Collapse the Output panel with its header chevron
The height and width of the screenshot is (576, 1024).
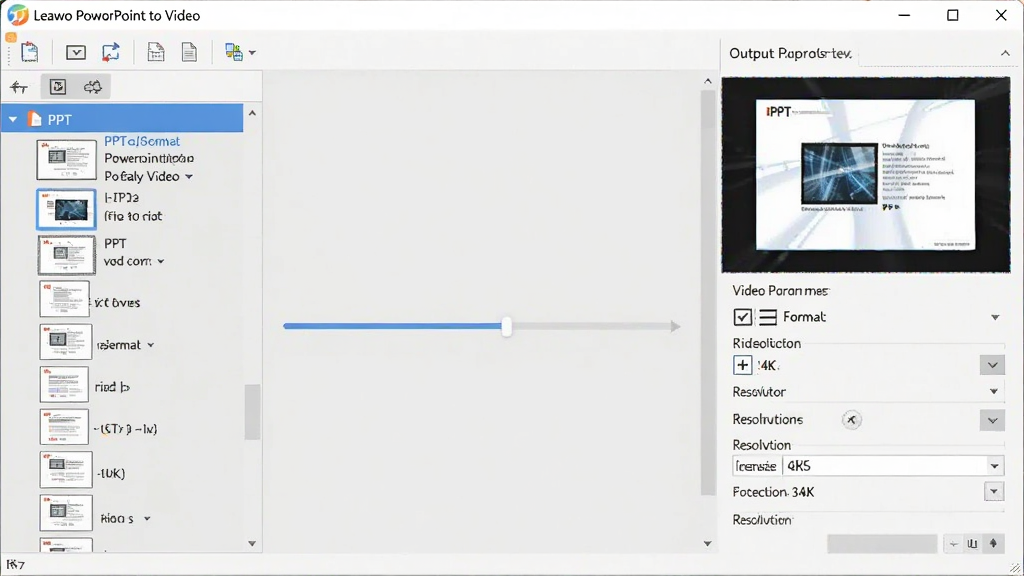(1006, 53)
